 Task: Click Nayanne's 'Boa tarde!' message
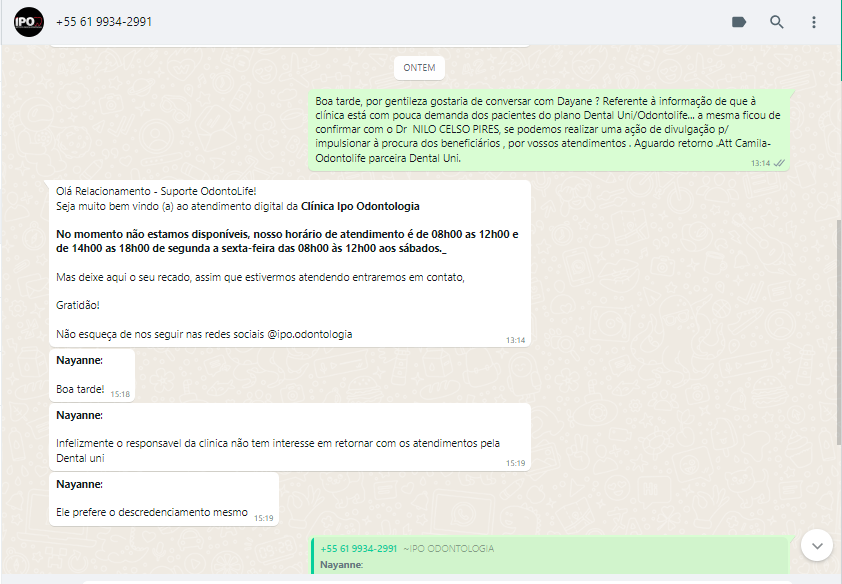(92, 375)
